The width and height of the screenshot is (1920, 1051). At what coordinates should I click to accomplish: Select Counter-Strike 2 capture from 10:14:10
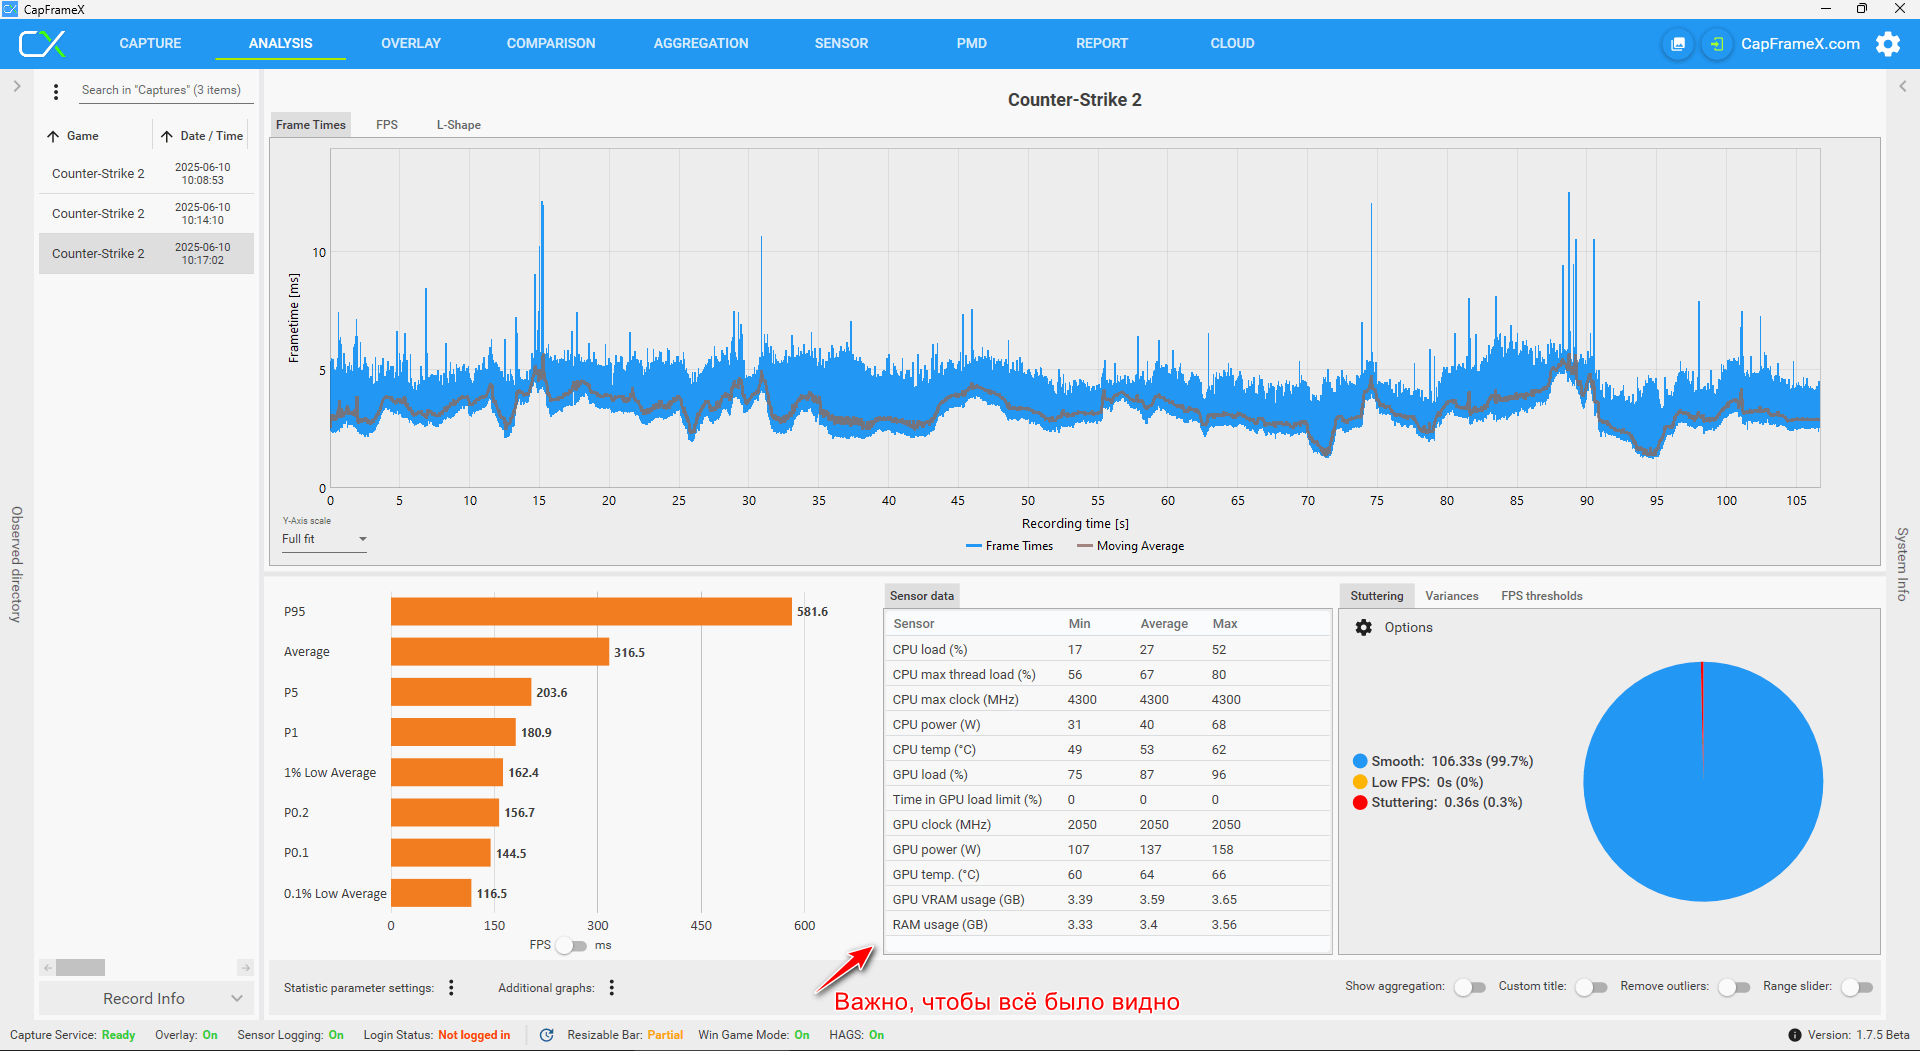[146, 214]
